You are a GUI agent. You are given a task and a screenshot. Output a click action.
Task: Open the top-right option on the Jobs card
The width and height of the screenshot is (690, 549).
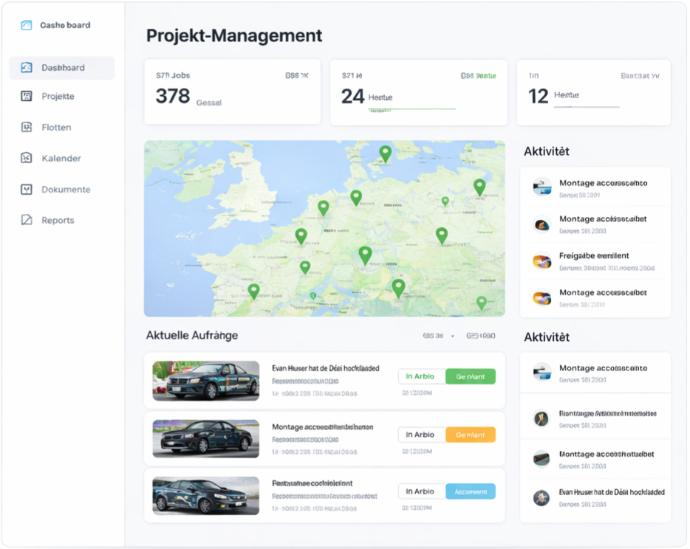(x=297, y=75)
